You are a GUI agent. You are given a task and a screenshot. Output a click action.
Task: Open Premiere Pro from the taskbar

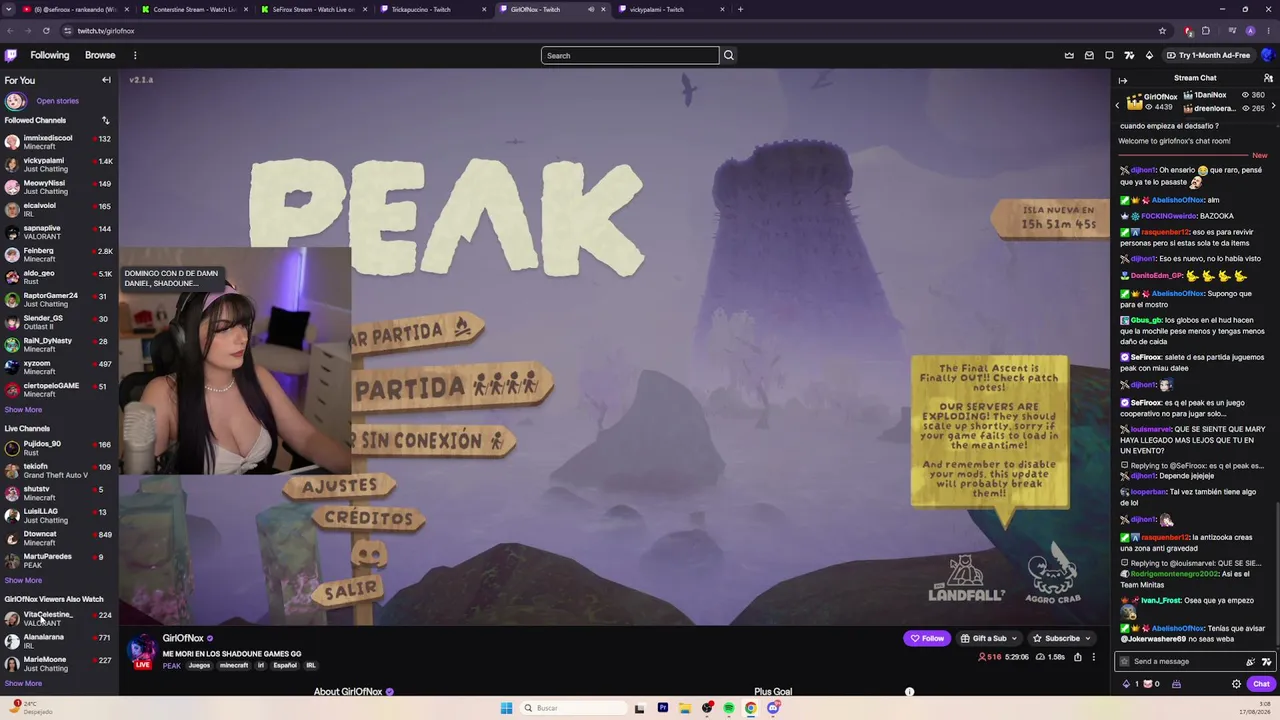tap(662, 708)
